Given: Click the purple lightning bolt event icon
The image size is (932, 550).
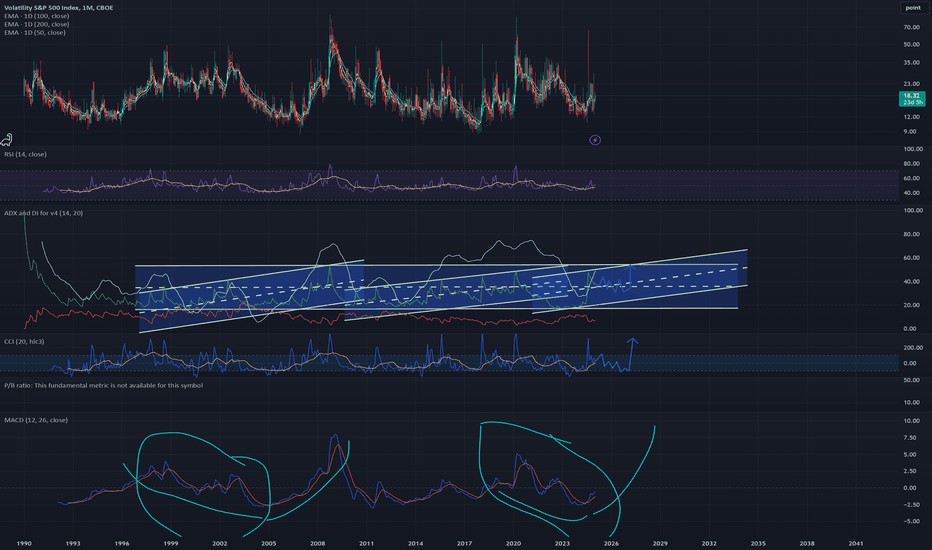Looking at the screenshot, I should click(594, 140).
